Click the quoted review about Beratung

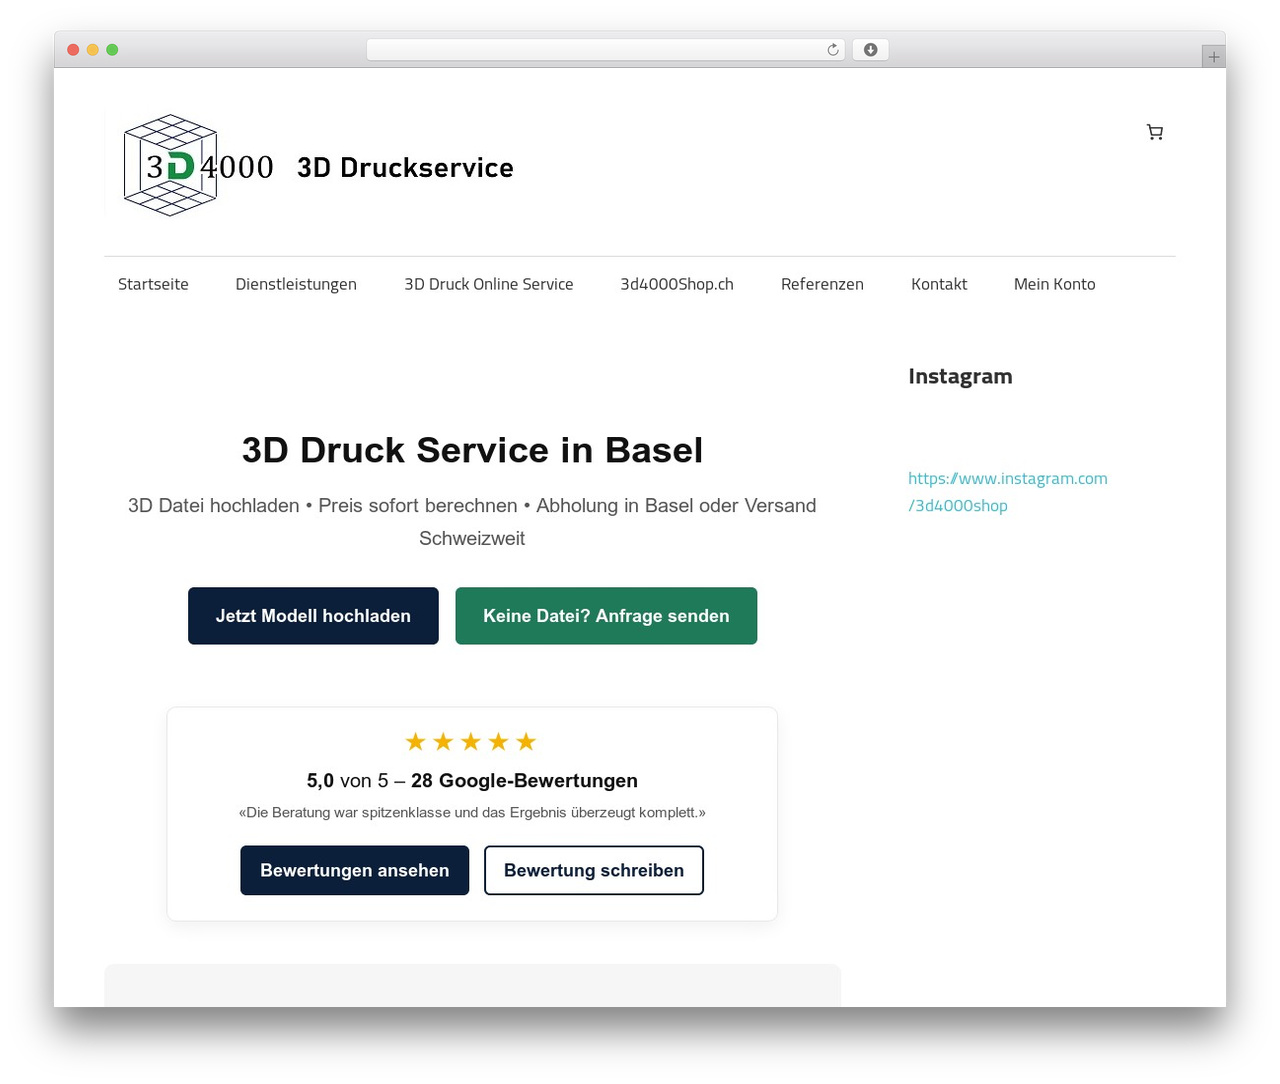click(472, 813)
